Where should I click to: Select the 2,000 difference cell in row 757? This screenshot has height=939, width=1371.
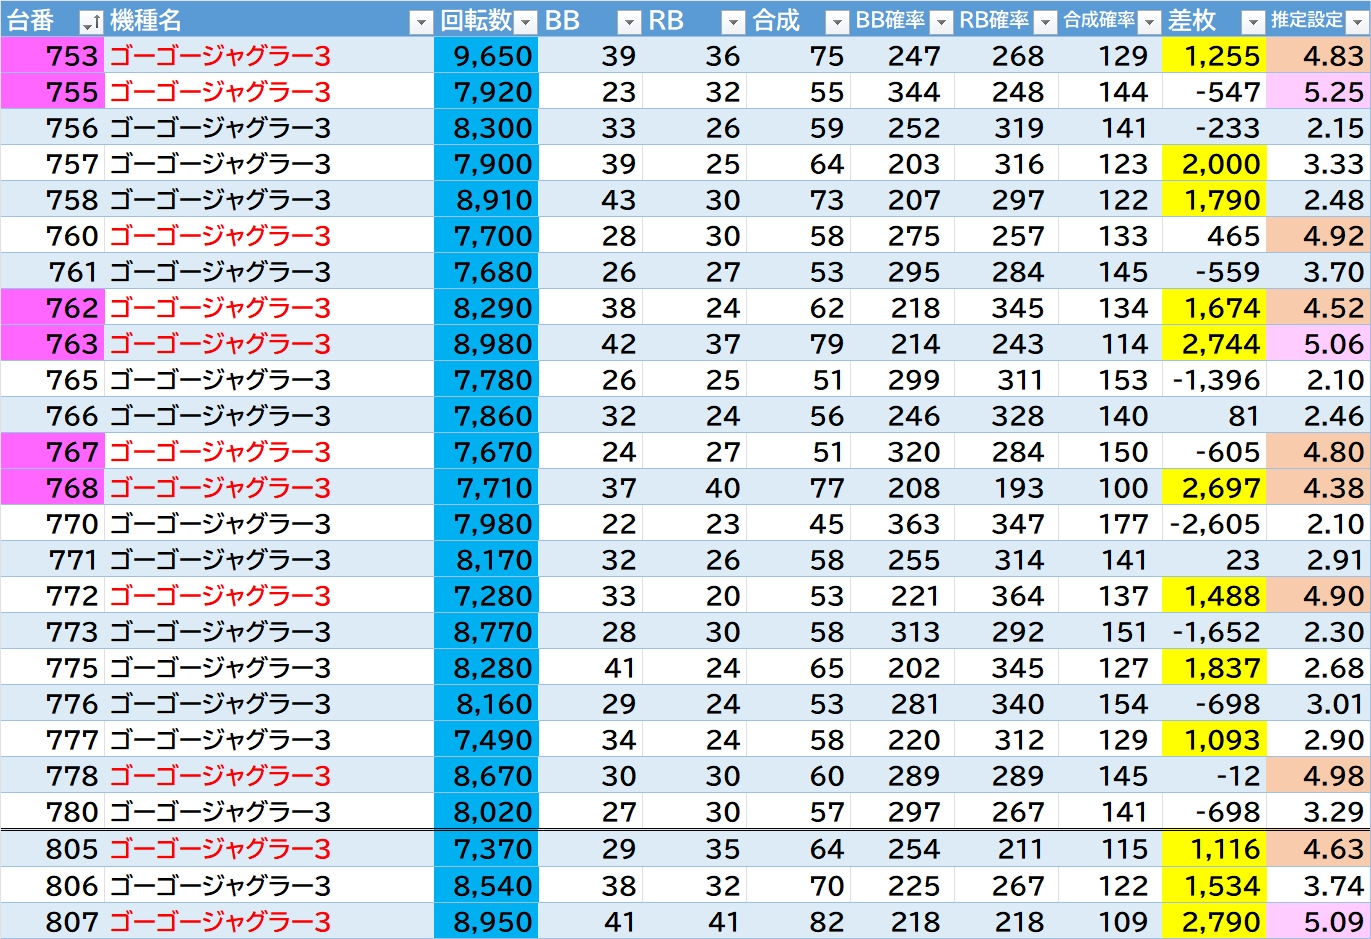pyautogui.click(x=1215, y=164)
